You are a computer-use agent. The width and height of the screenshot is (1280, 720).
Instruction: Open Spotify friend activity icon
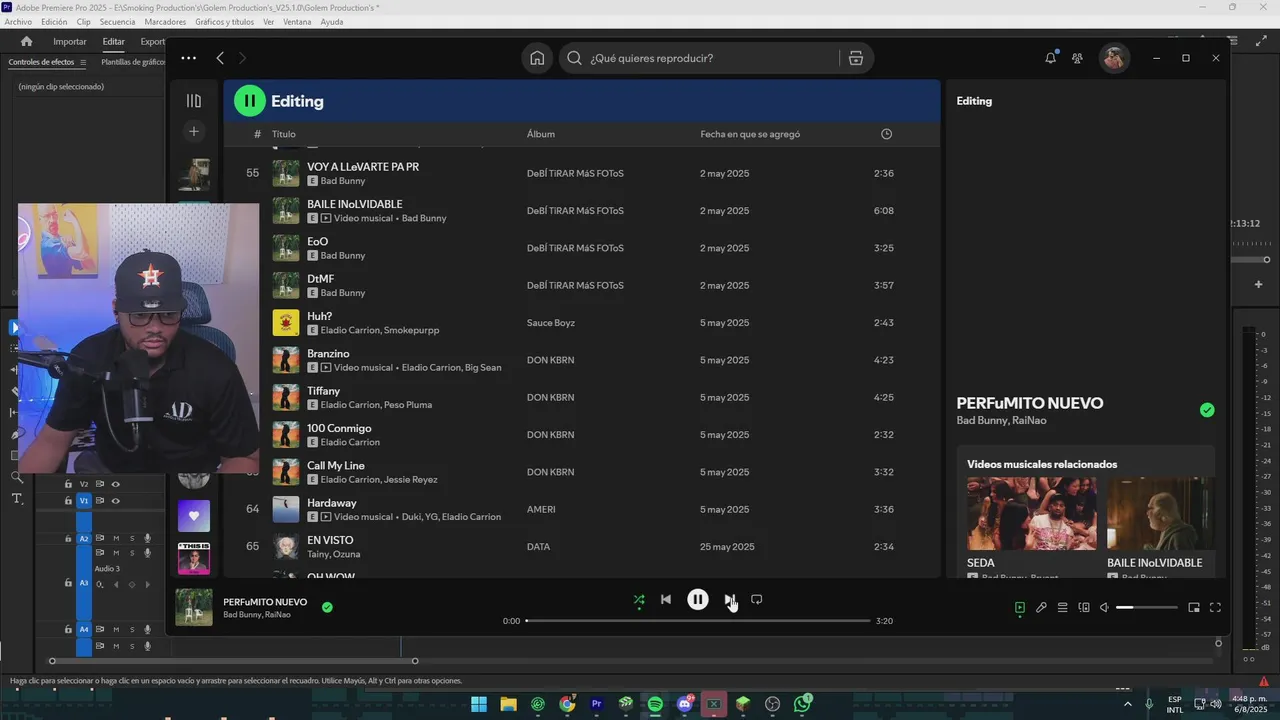[1077, 58]
